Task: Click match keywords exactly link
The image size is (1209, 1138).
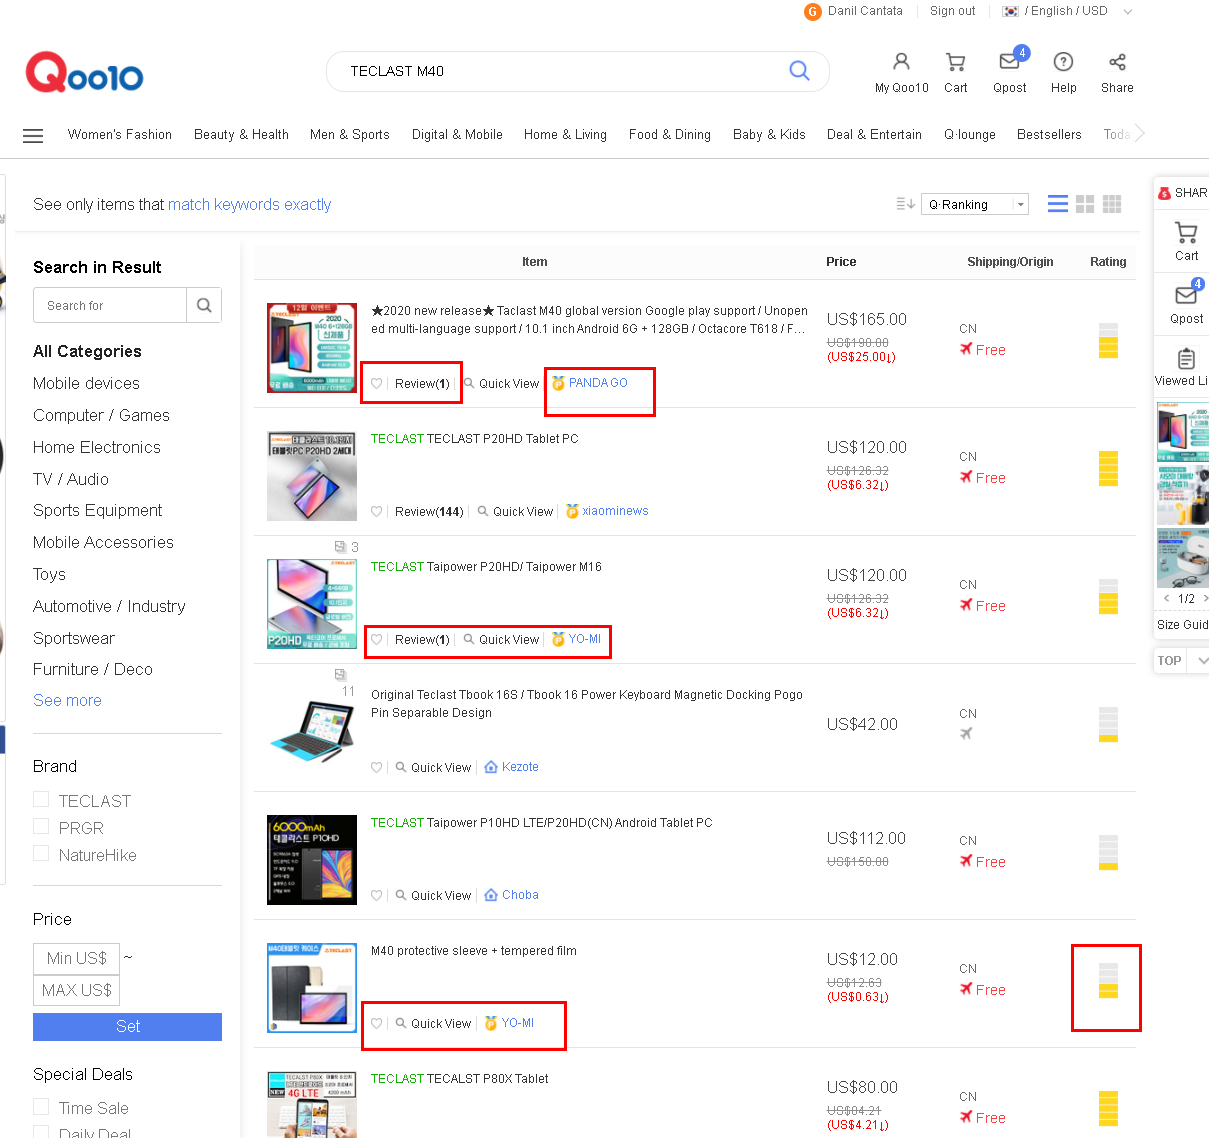Action: (x=249, y=204)
